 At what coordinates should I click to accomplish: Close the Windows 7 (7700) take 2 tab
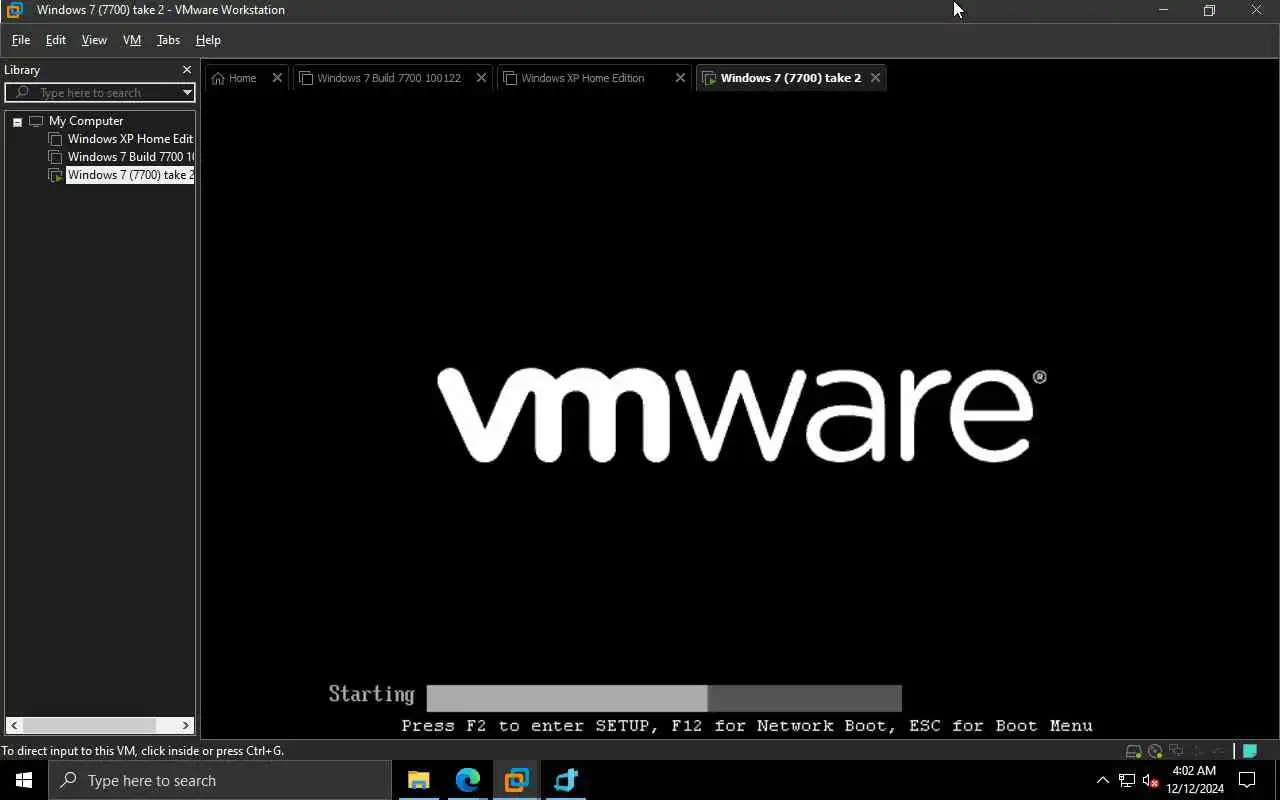coord(875,78)
